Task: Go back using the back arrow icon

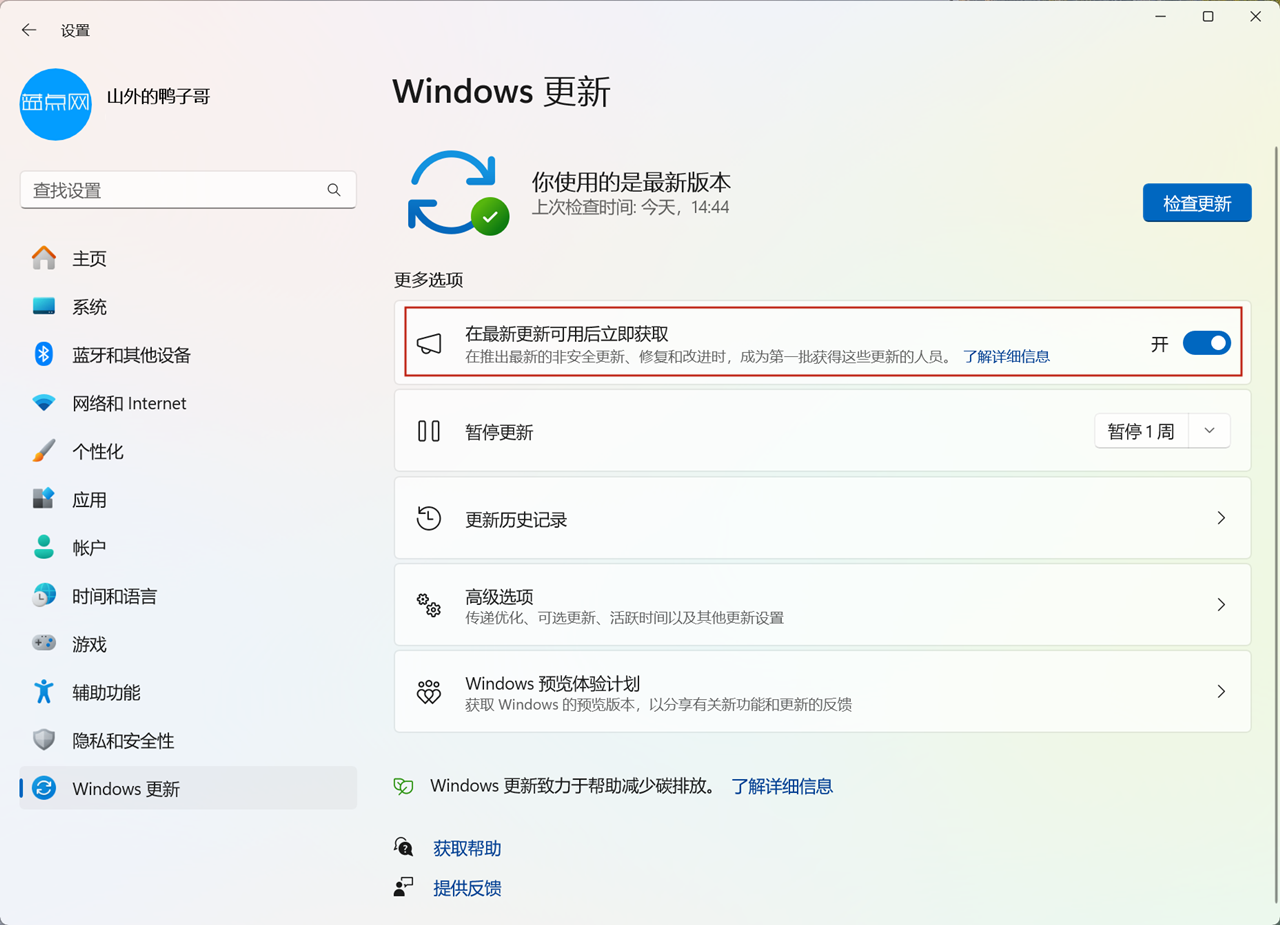Action: coord(28,30)
